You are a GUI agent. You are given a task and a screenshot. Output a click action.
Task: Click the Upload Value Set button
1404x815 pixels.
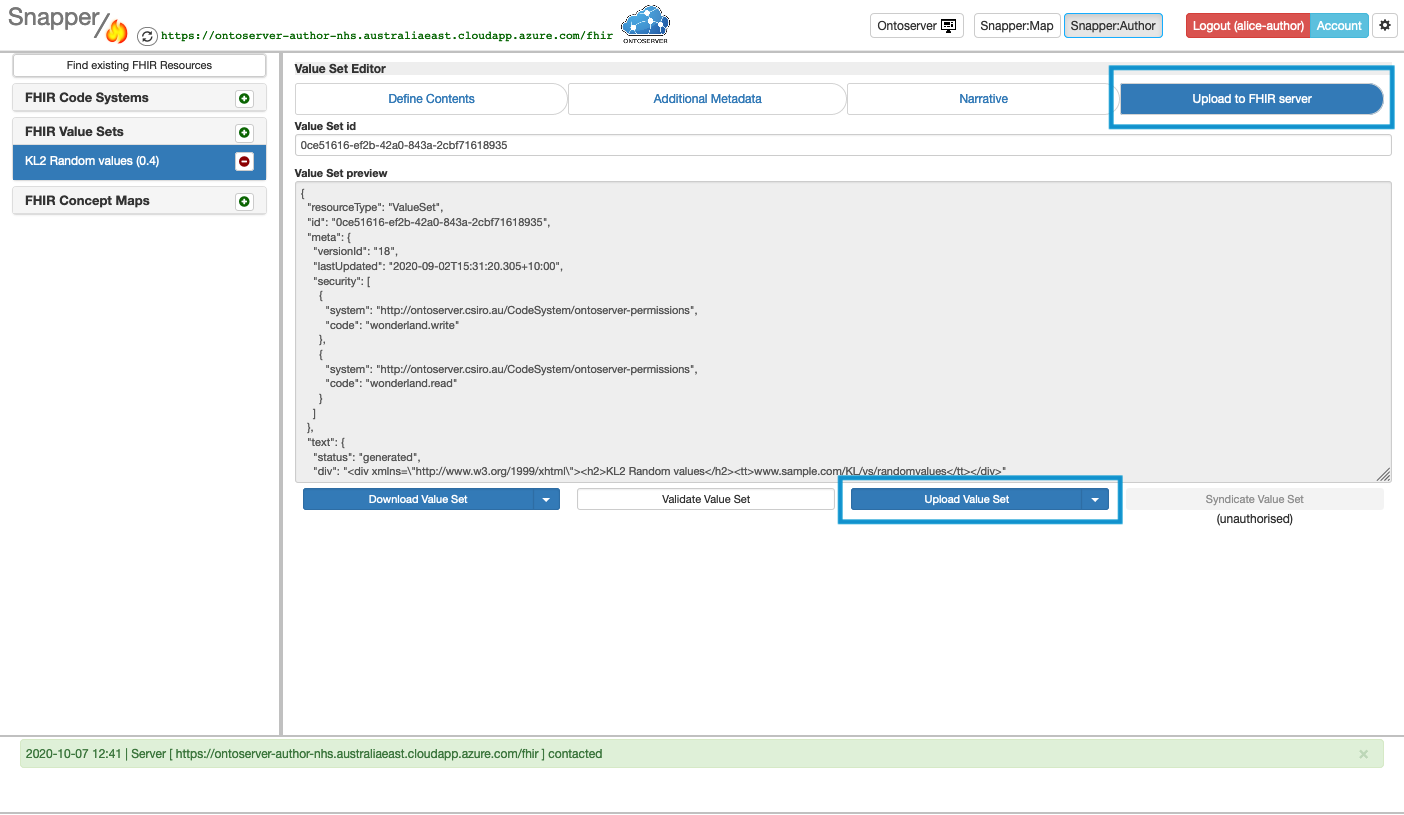(x=967, y=499)
